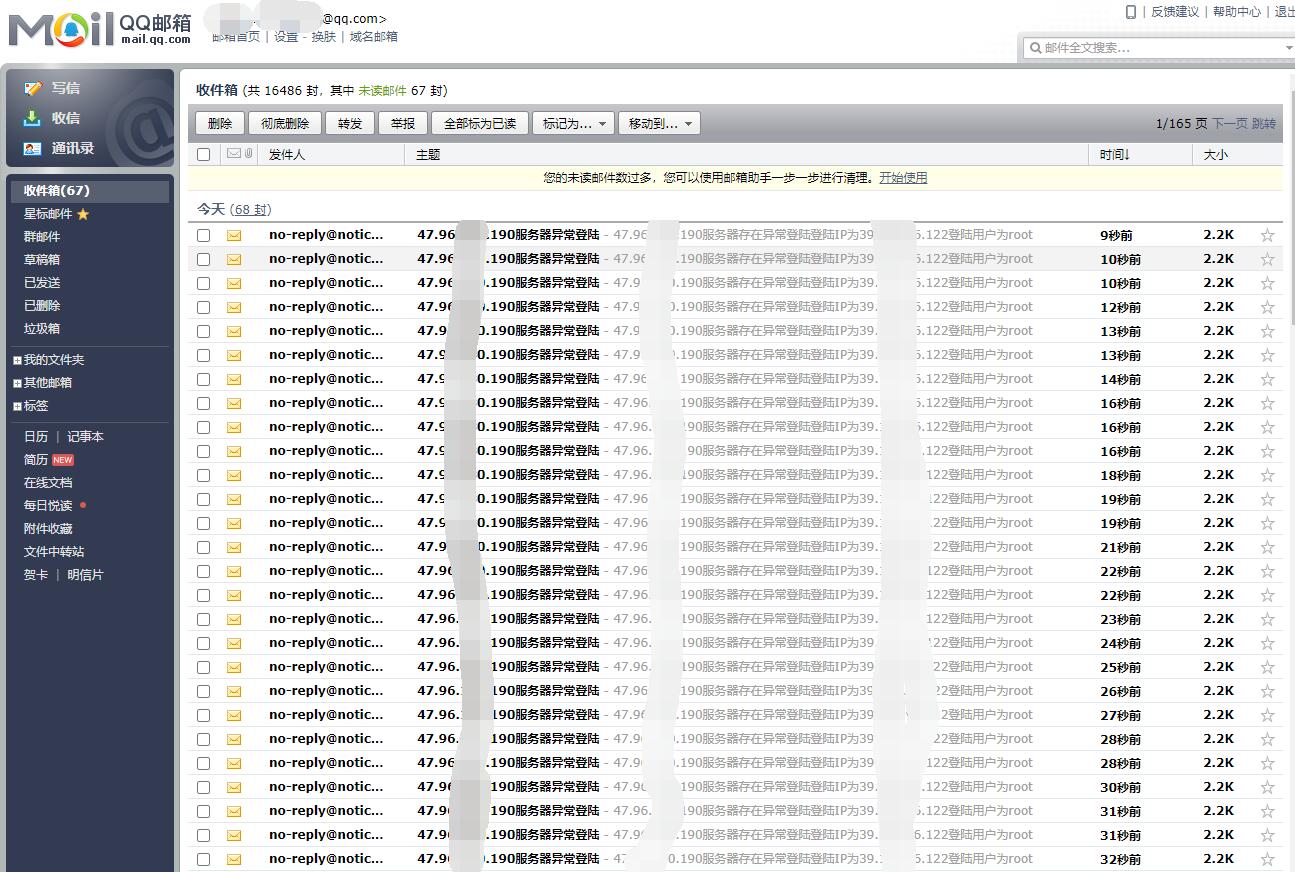Open the 移动到 dropdown menu

tap(659, 123)
